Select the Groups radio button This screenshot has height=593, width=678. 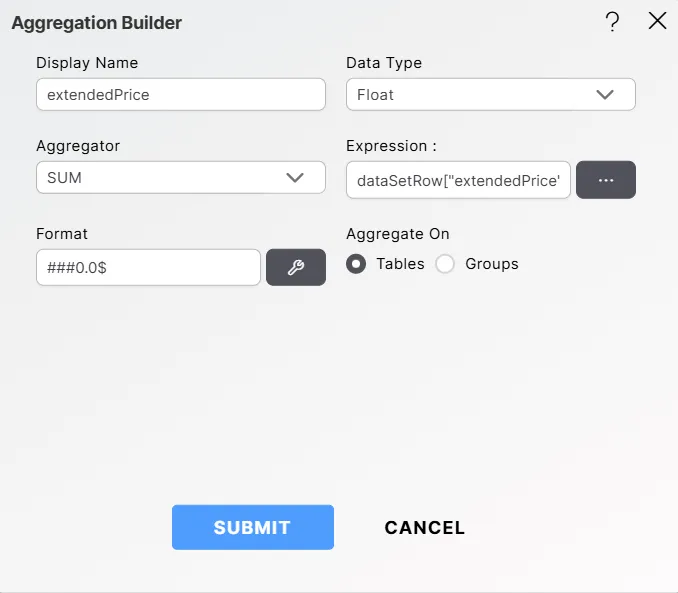pyautogui.click(x=445, y=264)
